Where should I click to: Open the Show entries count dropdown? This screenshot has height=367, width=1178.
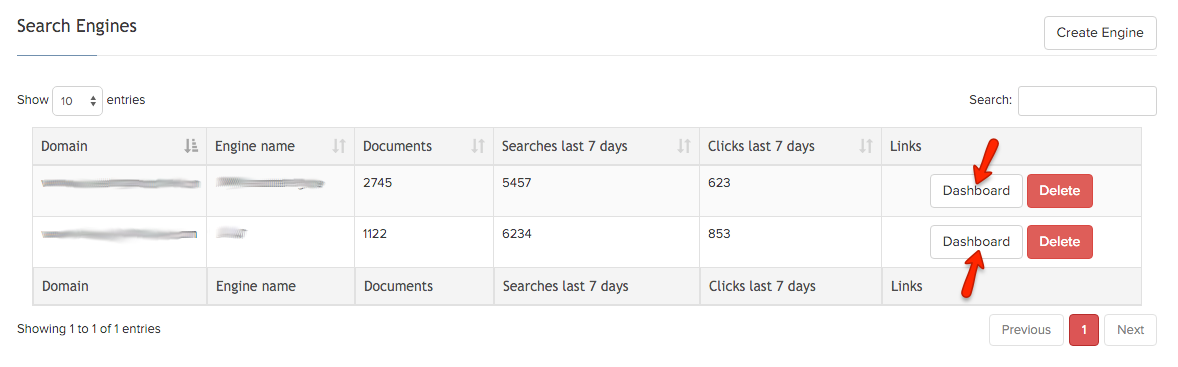77,101
